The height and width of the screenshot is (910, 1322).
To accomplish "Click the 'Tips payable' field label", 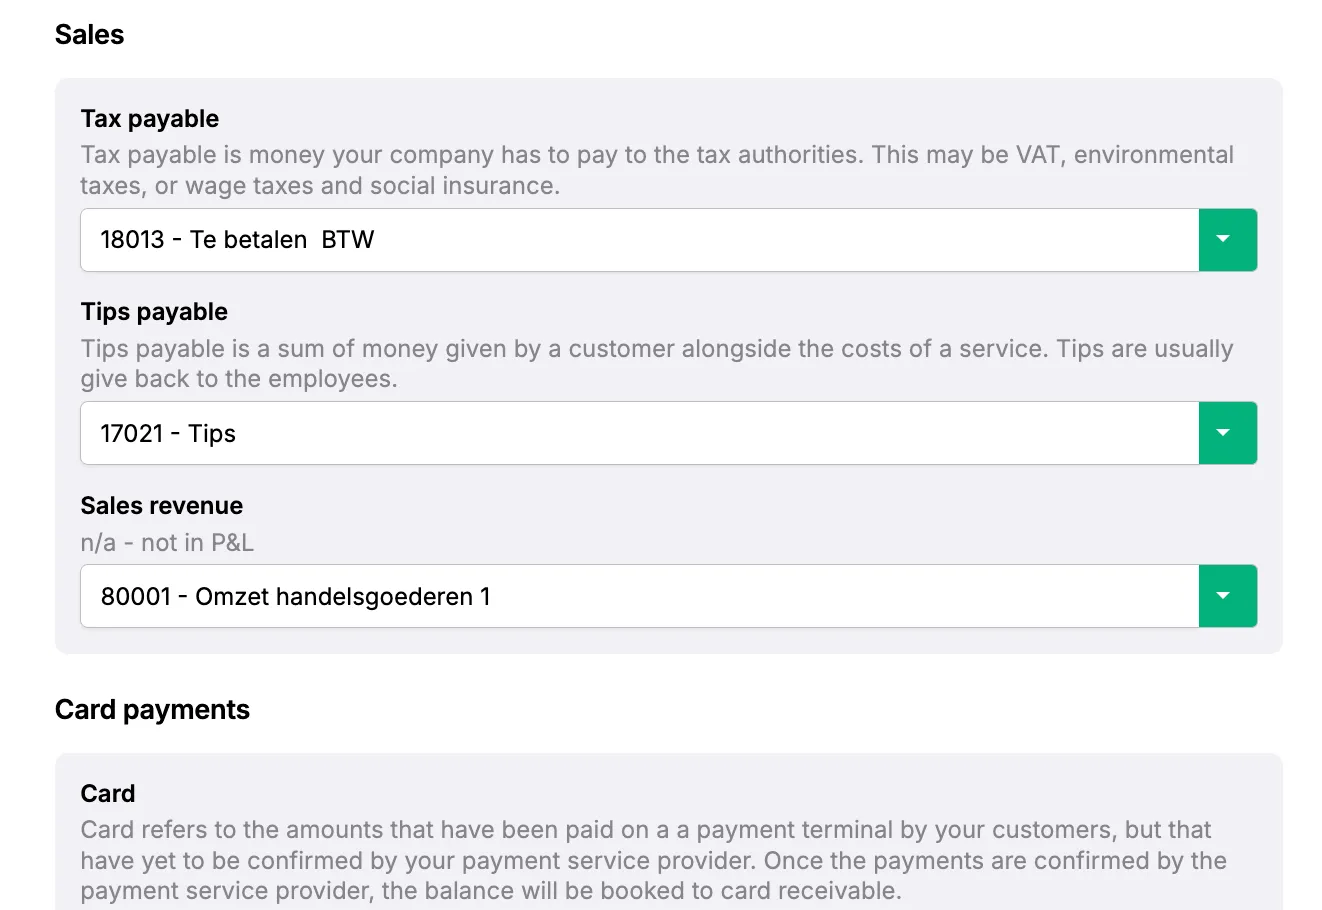I will point(154,312).
